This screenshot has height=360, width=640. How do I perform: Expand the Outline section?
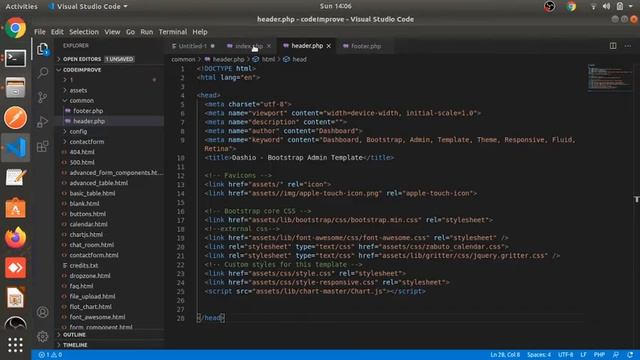(110, 335)
